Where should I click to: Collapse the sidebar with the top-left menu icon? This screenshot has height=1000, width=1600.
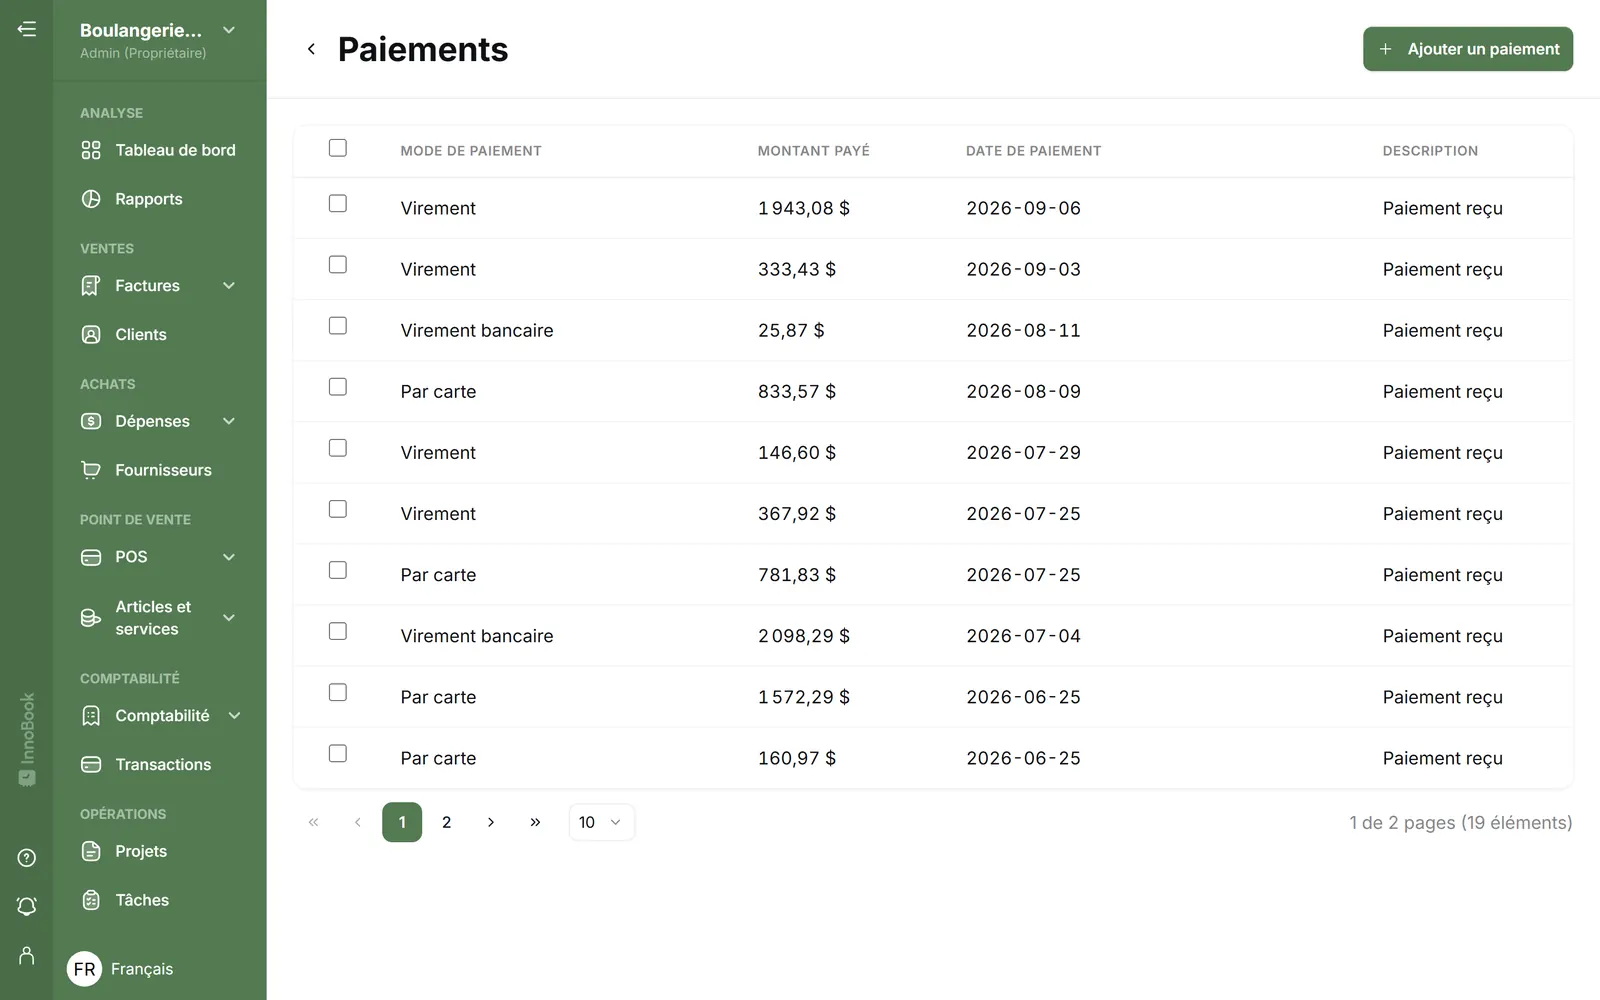tap(27, 29)
